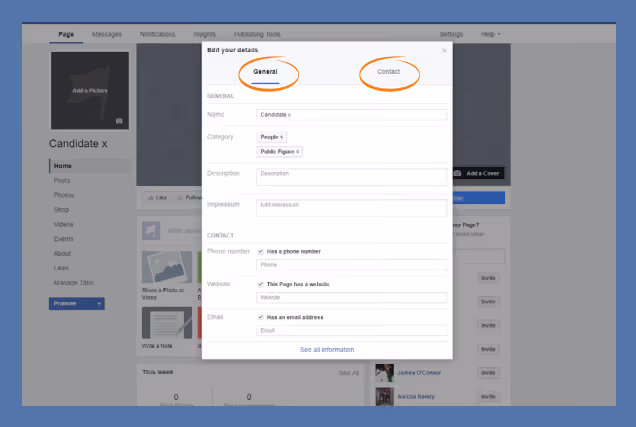Focus the Description text box
The image size is (636, 427).
point(351,177)
